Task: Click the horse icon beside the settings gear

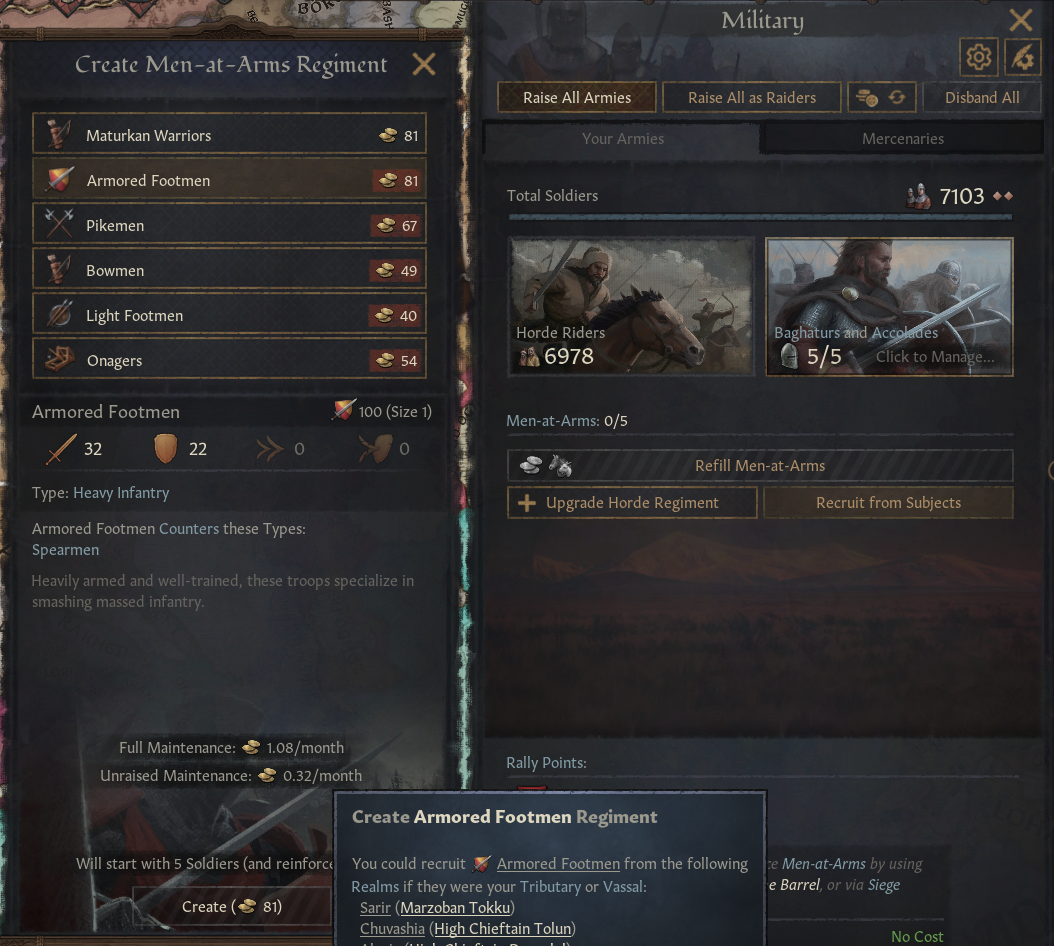Action: point(1022,57)
